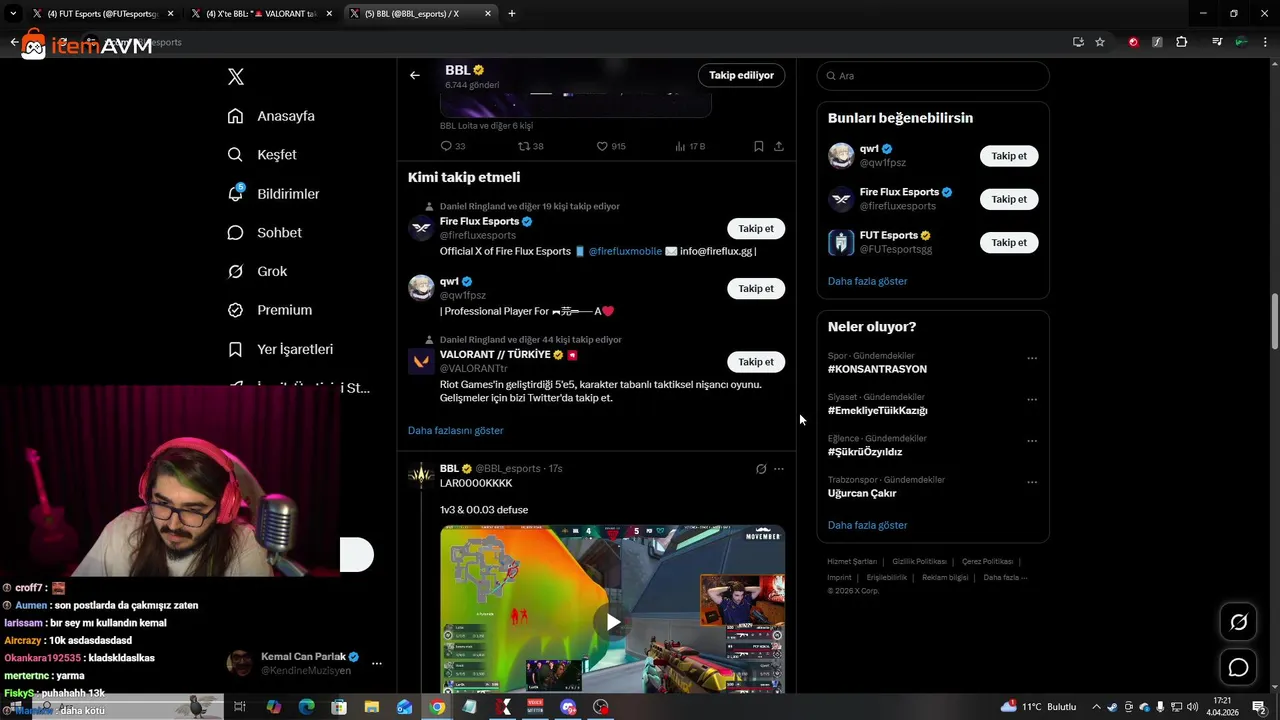This screenshot has width=1280, height=720.
Task: Click Daha fazlasını göster under suggestions
Action: pos(455,430)
